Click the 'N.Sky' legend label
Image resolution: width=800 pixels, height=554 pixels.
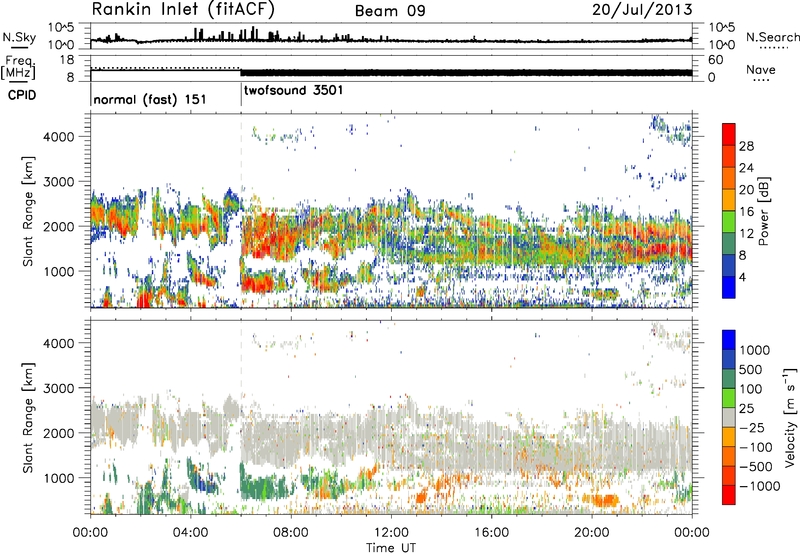tap(19, 37)
